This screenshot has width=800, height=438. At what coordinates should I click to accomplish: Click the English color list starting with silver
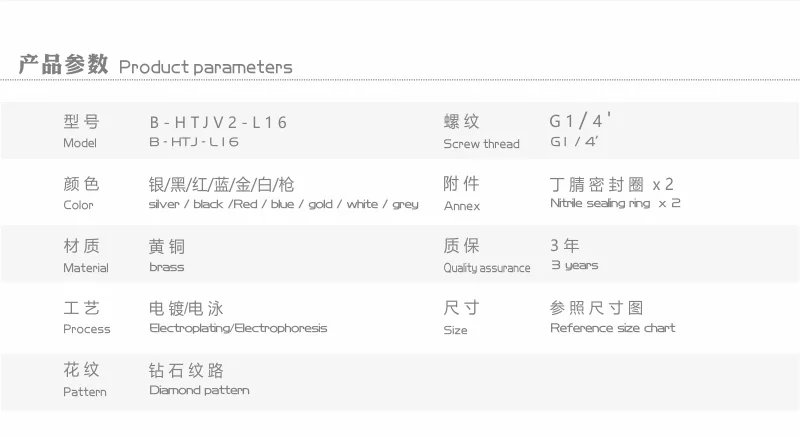pyautogui.click(x=283, y=204)
